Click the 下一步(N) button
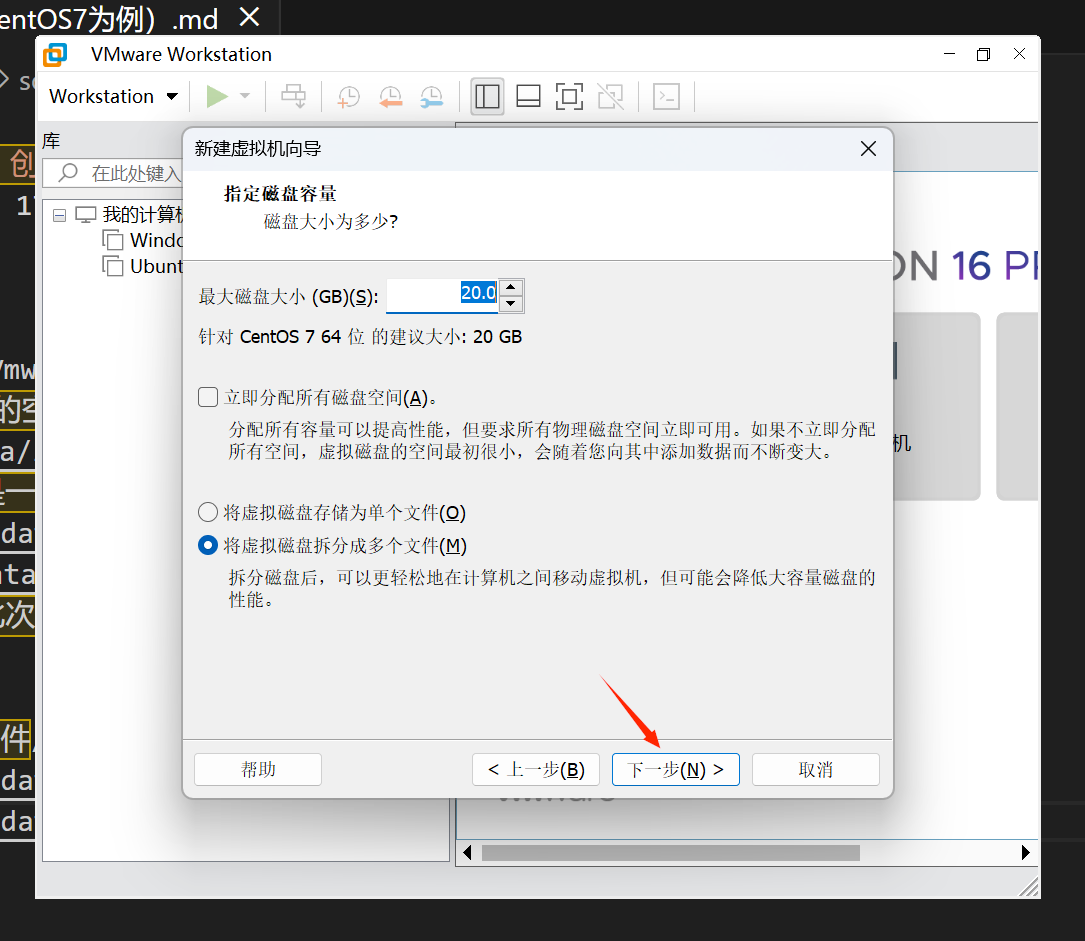The image size is (1085, 941). [675, 770]
